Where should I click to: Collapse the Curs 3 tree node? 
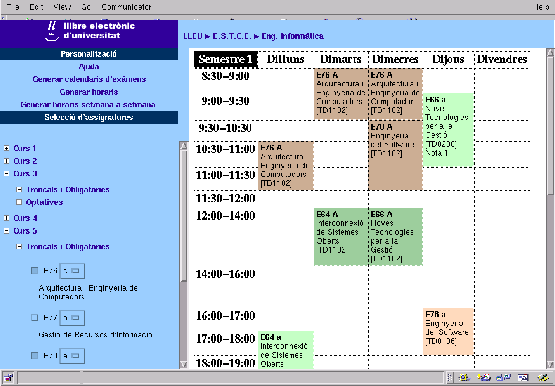pos(6,174)
